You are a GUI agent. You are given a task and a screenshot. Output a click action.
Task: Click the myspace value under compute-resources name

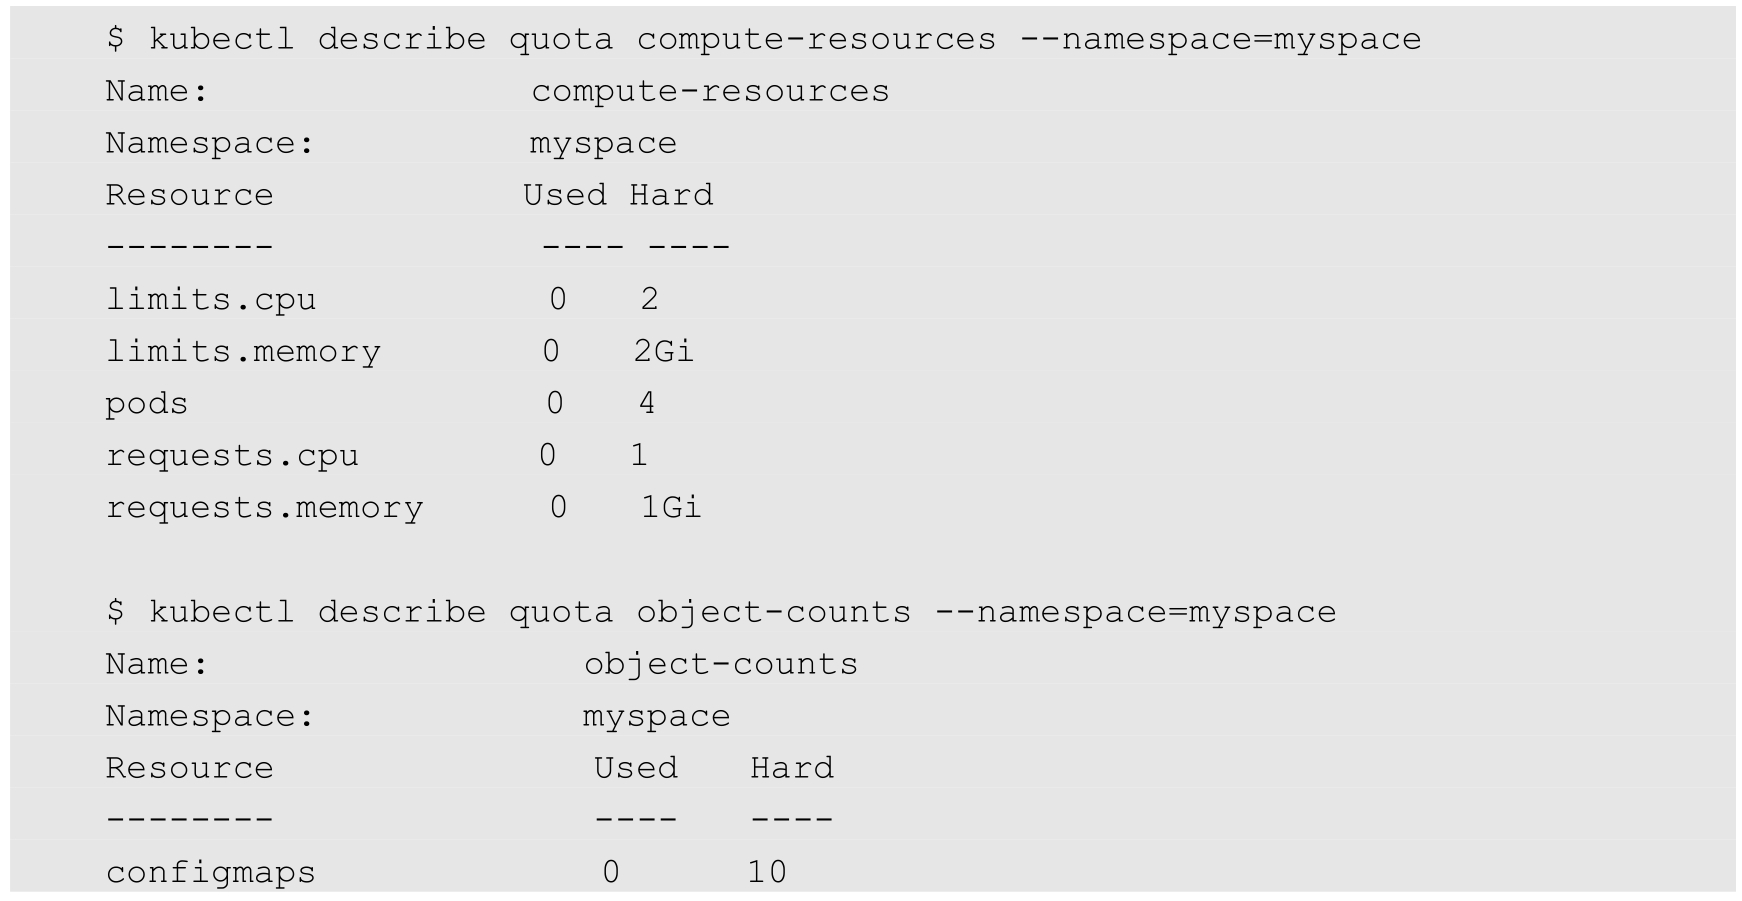tap(603, 144)
